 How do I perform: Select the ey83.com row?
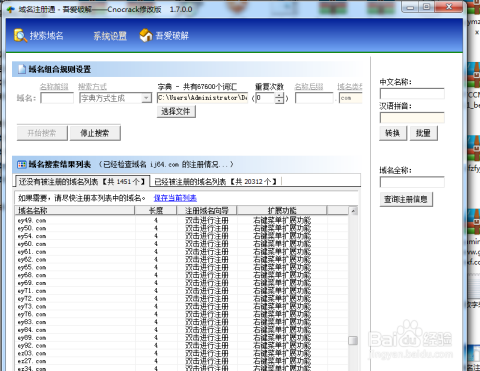click(x=181, y=322)
